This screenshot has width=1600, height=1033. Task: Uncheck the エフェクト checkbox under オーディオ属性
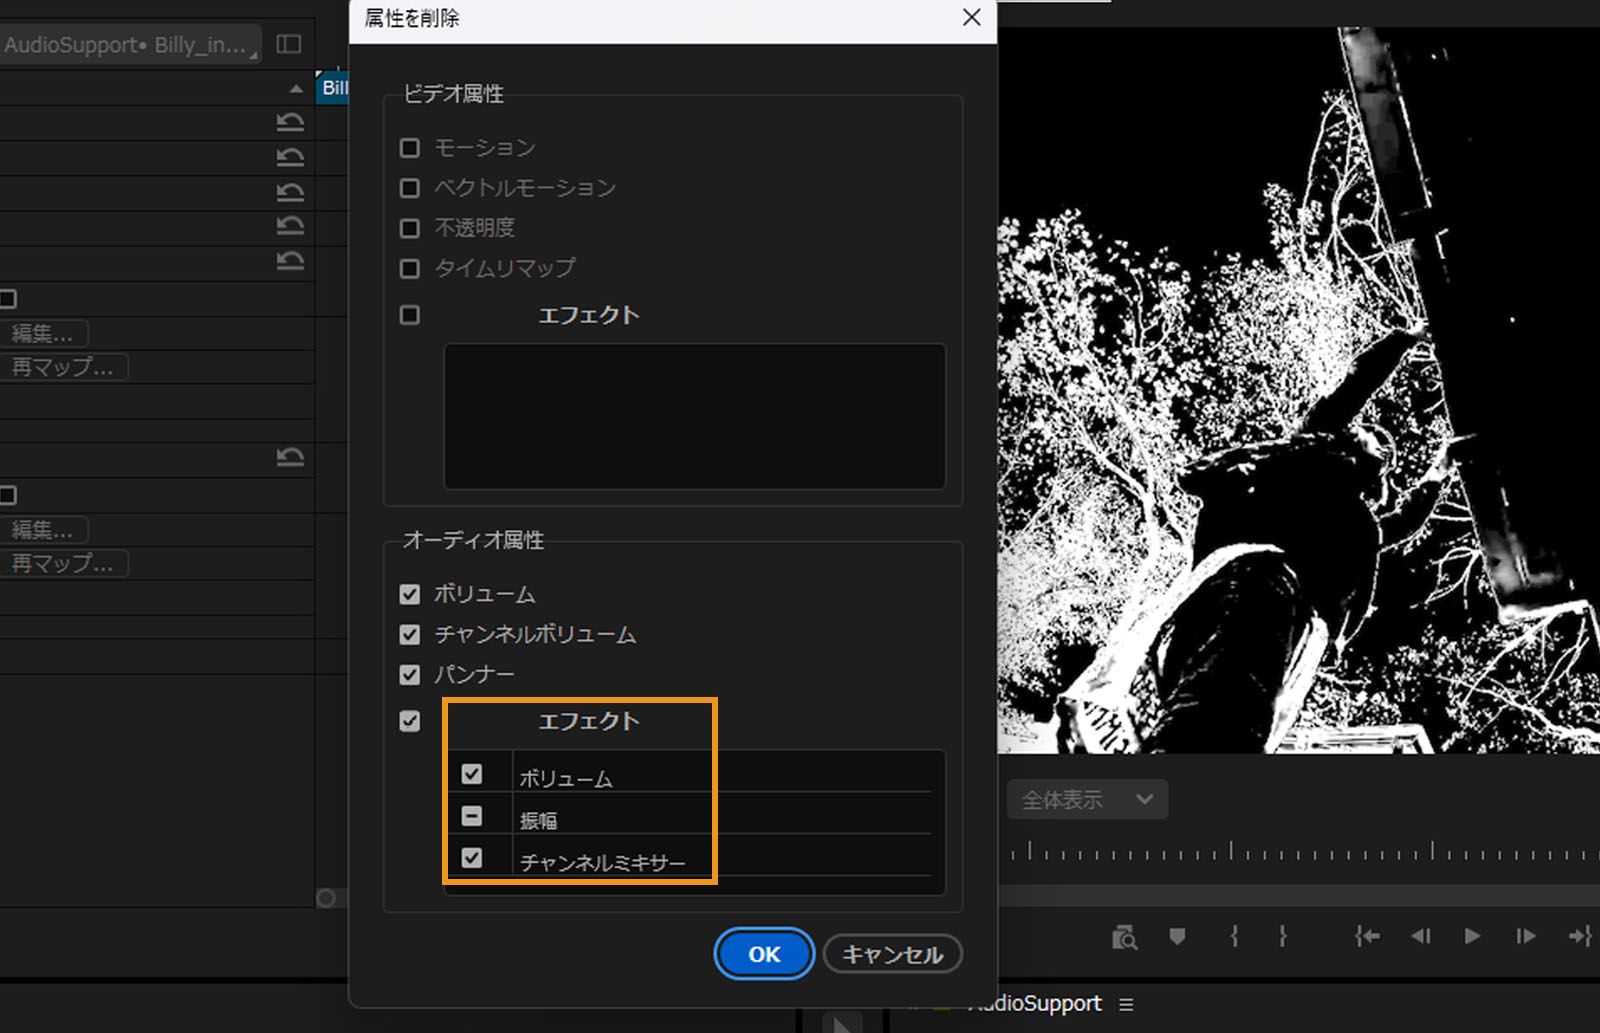coord(409,721)
